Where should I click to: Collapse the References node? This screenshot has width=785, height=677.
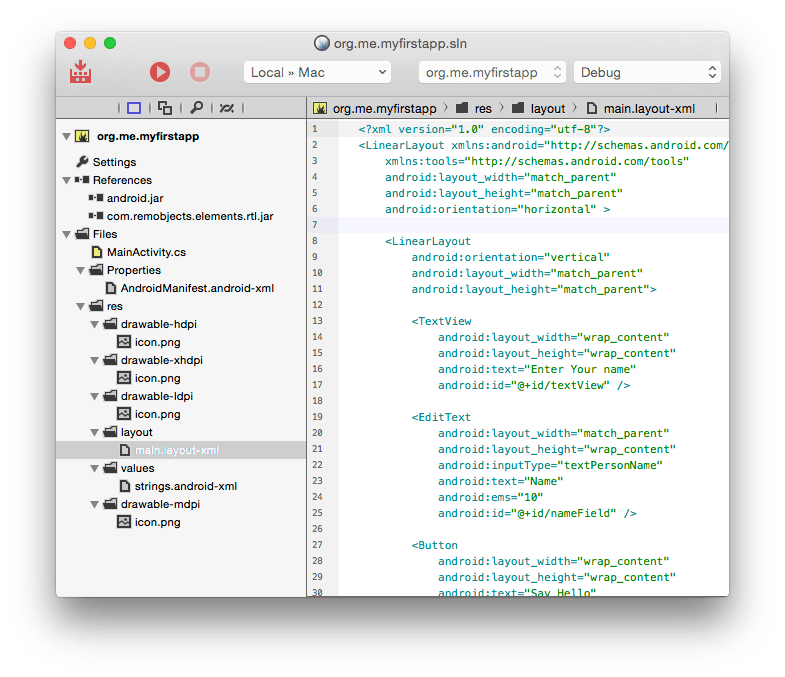click(66, 180)
